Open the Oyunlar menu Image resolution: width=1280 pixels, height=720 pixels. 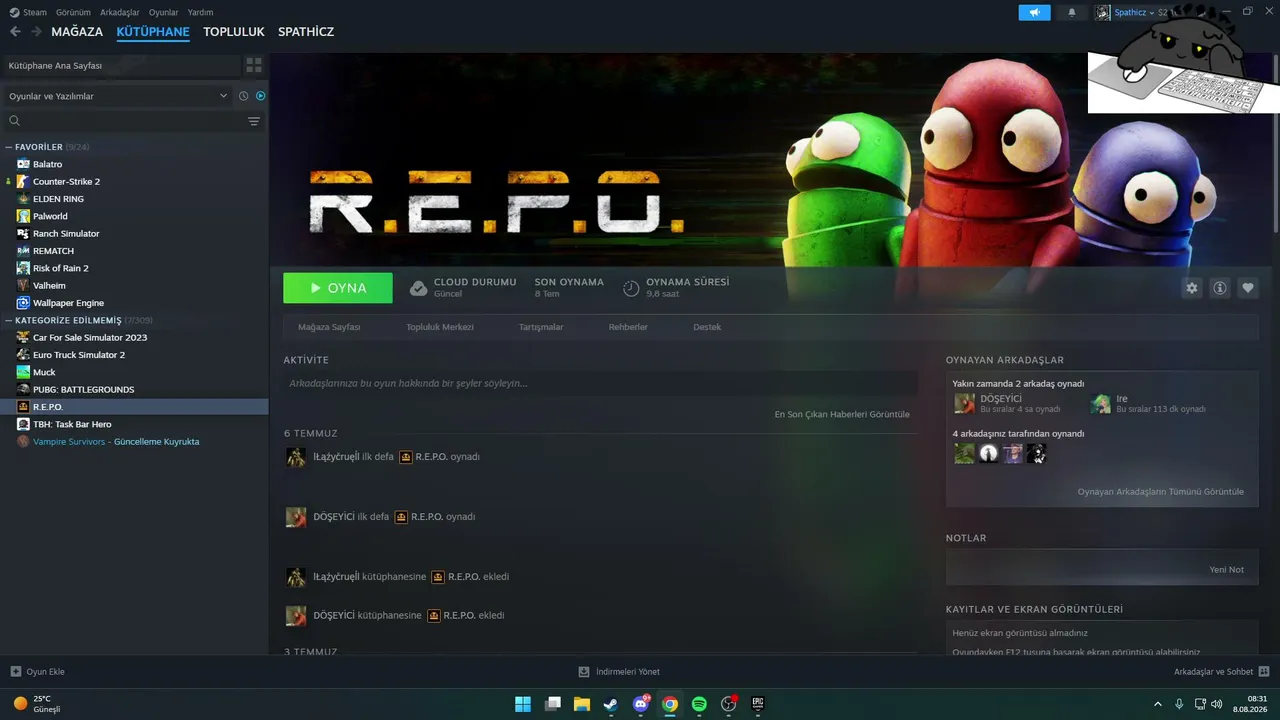tap(164, 12)
